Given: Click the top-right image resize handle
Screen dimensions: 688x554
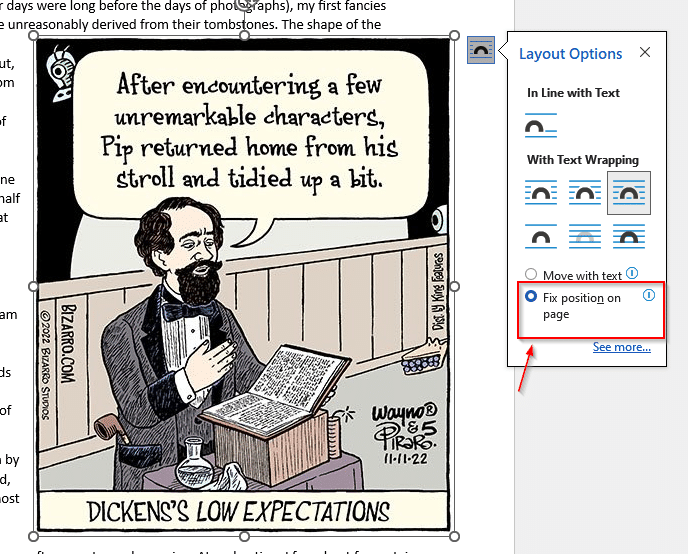Looking at the screenshot, I should (x=455, y=35).
